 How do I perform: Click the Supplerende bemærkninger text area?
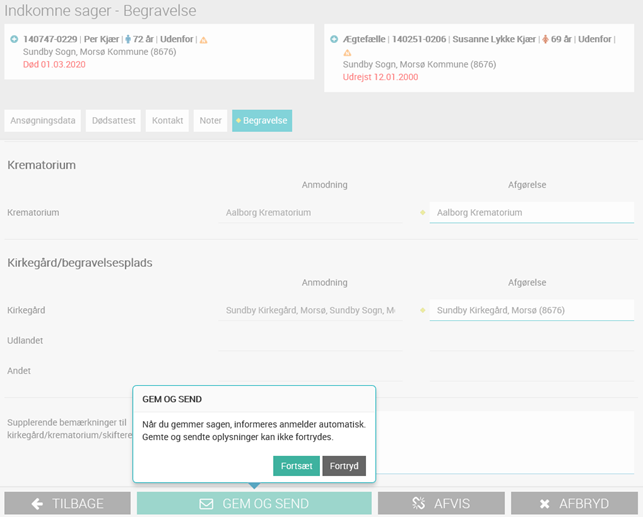pyautogui.click(x=505, y=442)
